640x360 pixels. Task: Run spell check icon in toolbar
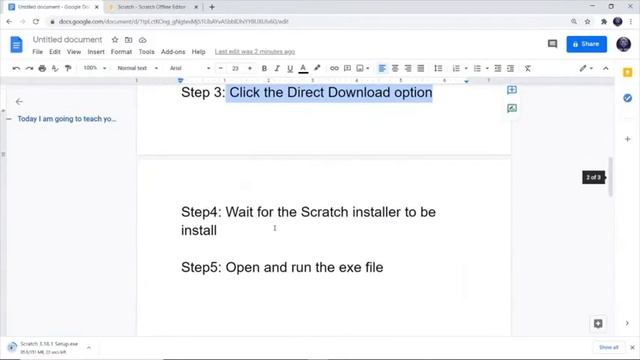click(x=55, y=69)
